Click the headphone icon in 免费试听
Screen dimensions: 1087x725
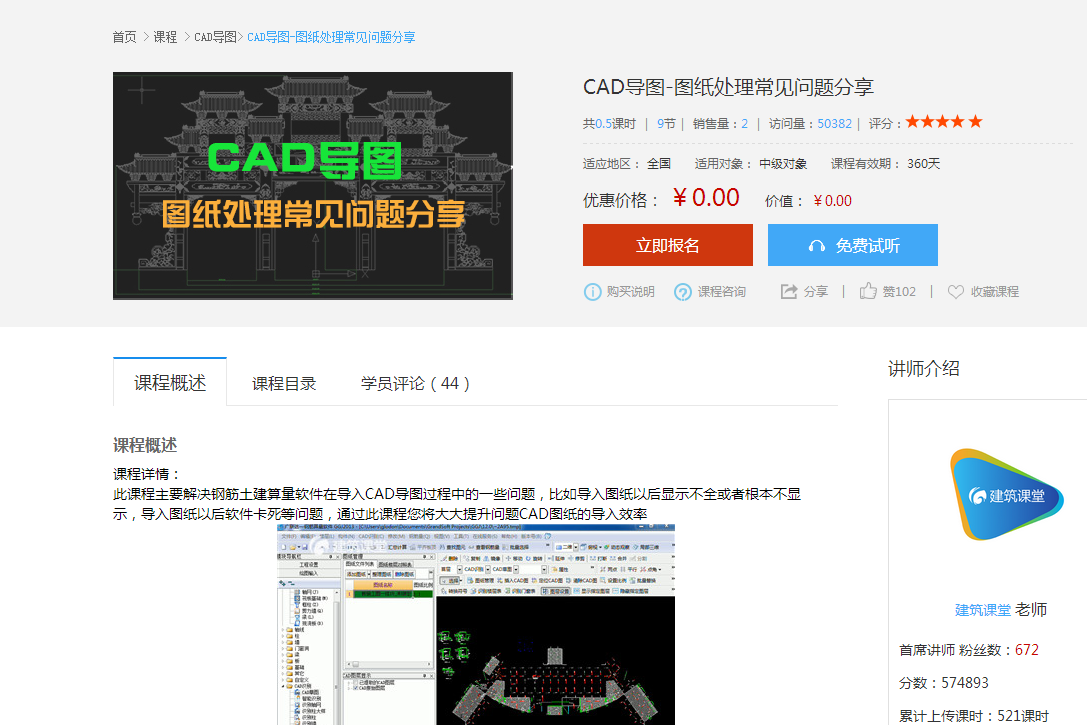[x=817, y=246]
